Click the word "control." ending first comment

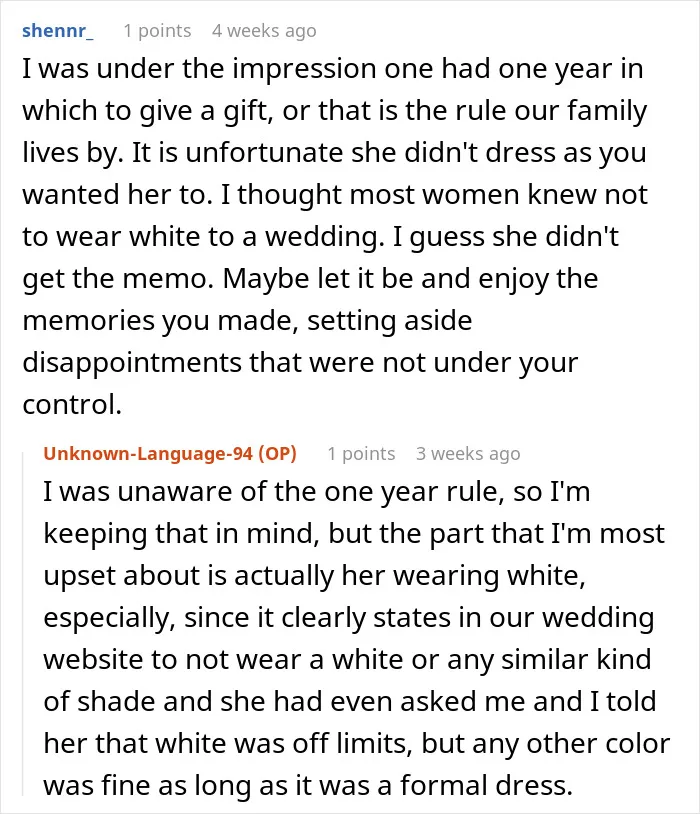72,404
